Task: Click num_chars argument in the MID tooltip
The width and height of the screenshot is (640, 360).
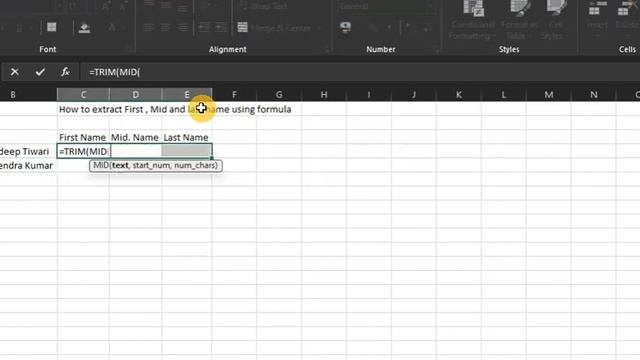Action: [194, 165]
